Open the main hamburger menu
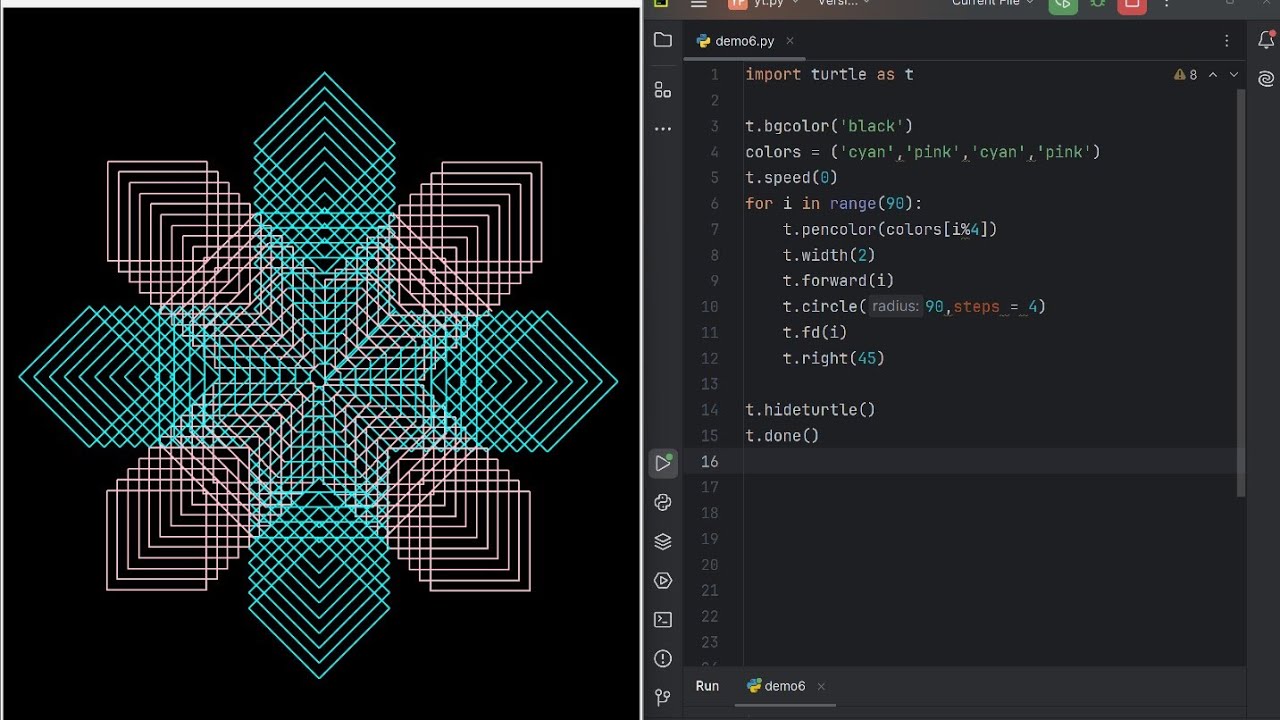This screenshot has width=1280, height=720. [699, 4]
